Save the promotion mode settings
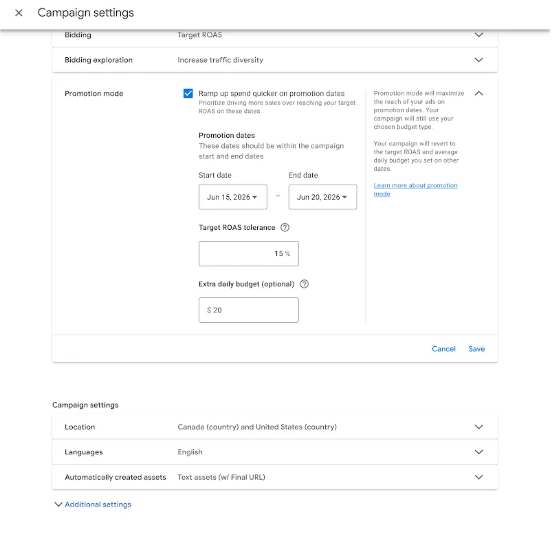552x535 pixels. (x=477, y=349)
